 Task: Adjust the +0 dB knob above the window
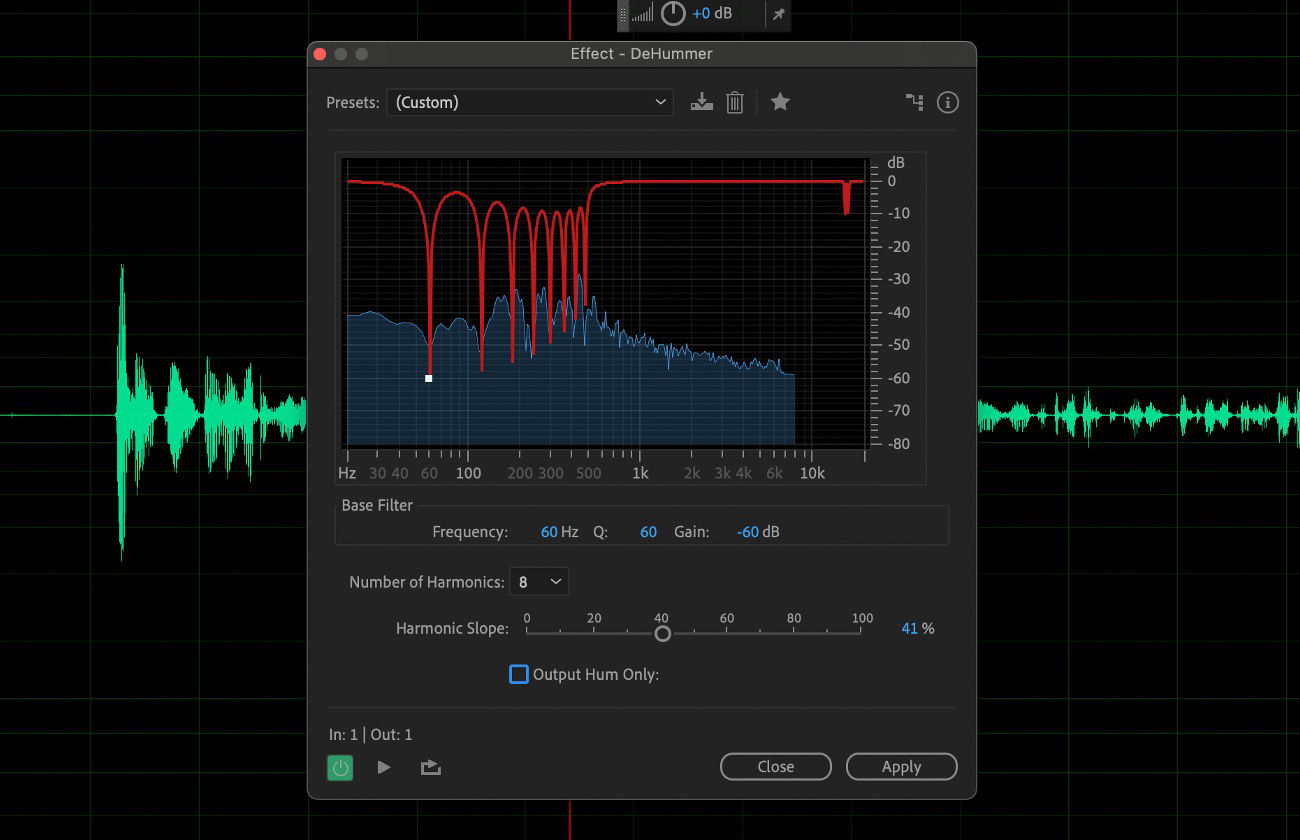(x=673, y=14)
